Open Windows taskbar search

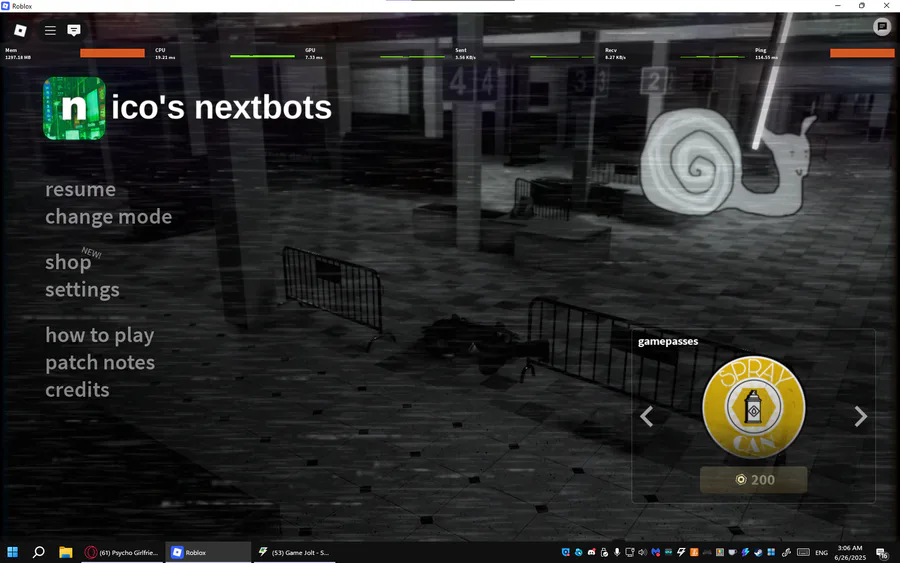(x=38, y=552)
